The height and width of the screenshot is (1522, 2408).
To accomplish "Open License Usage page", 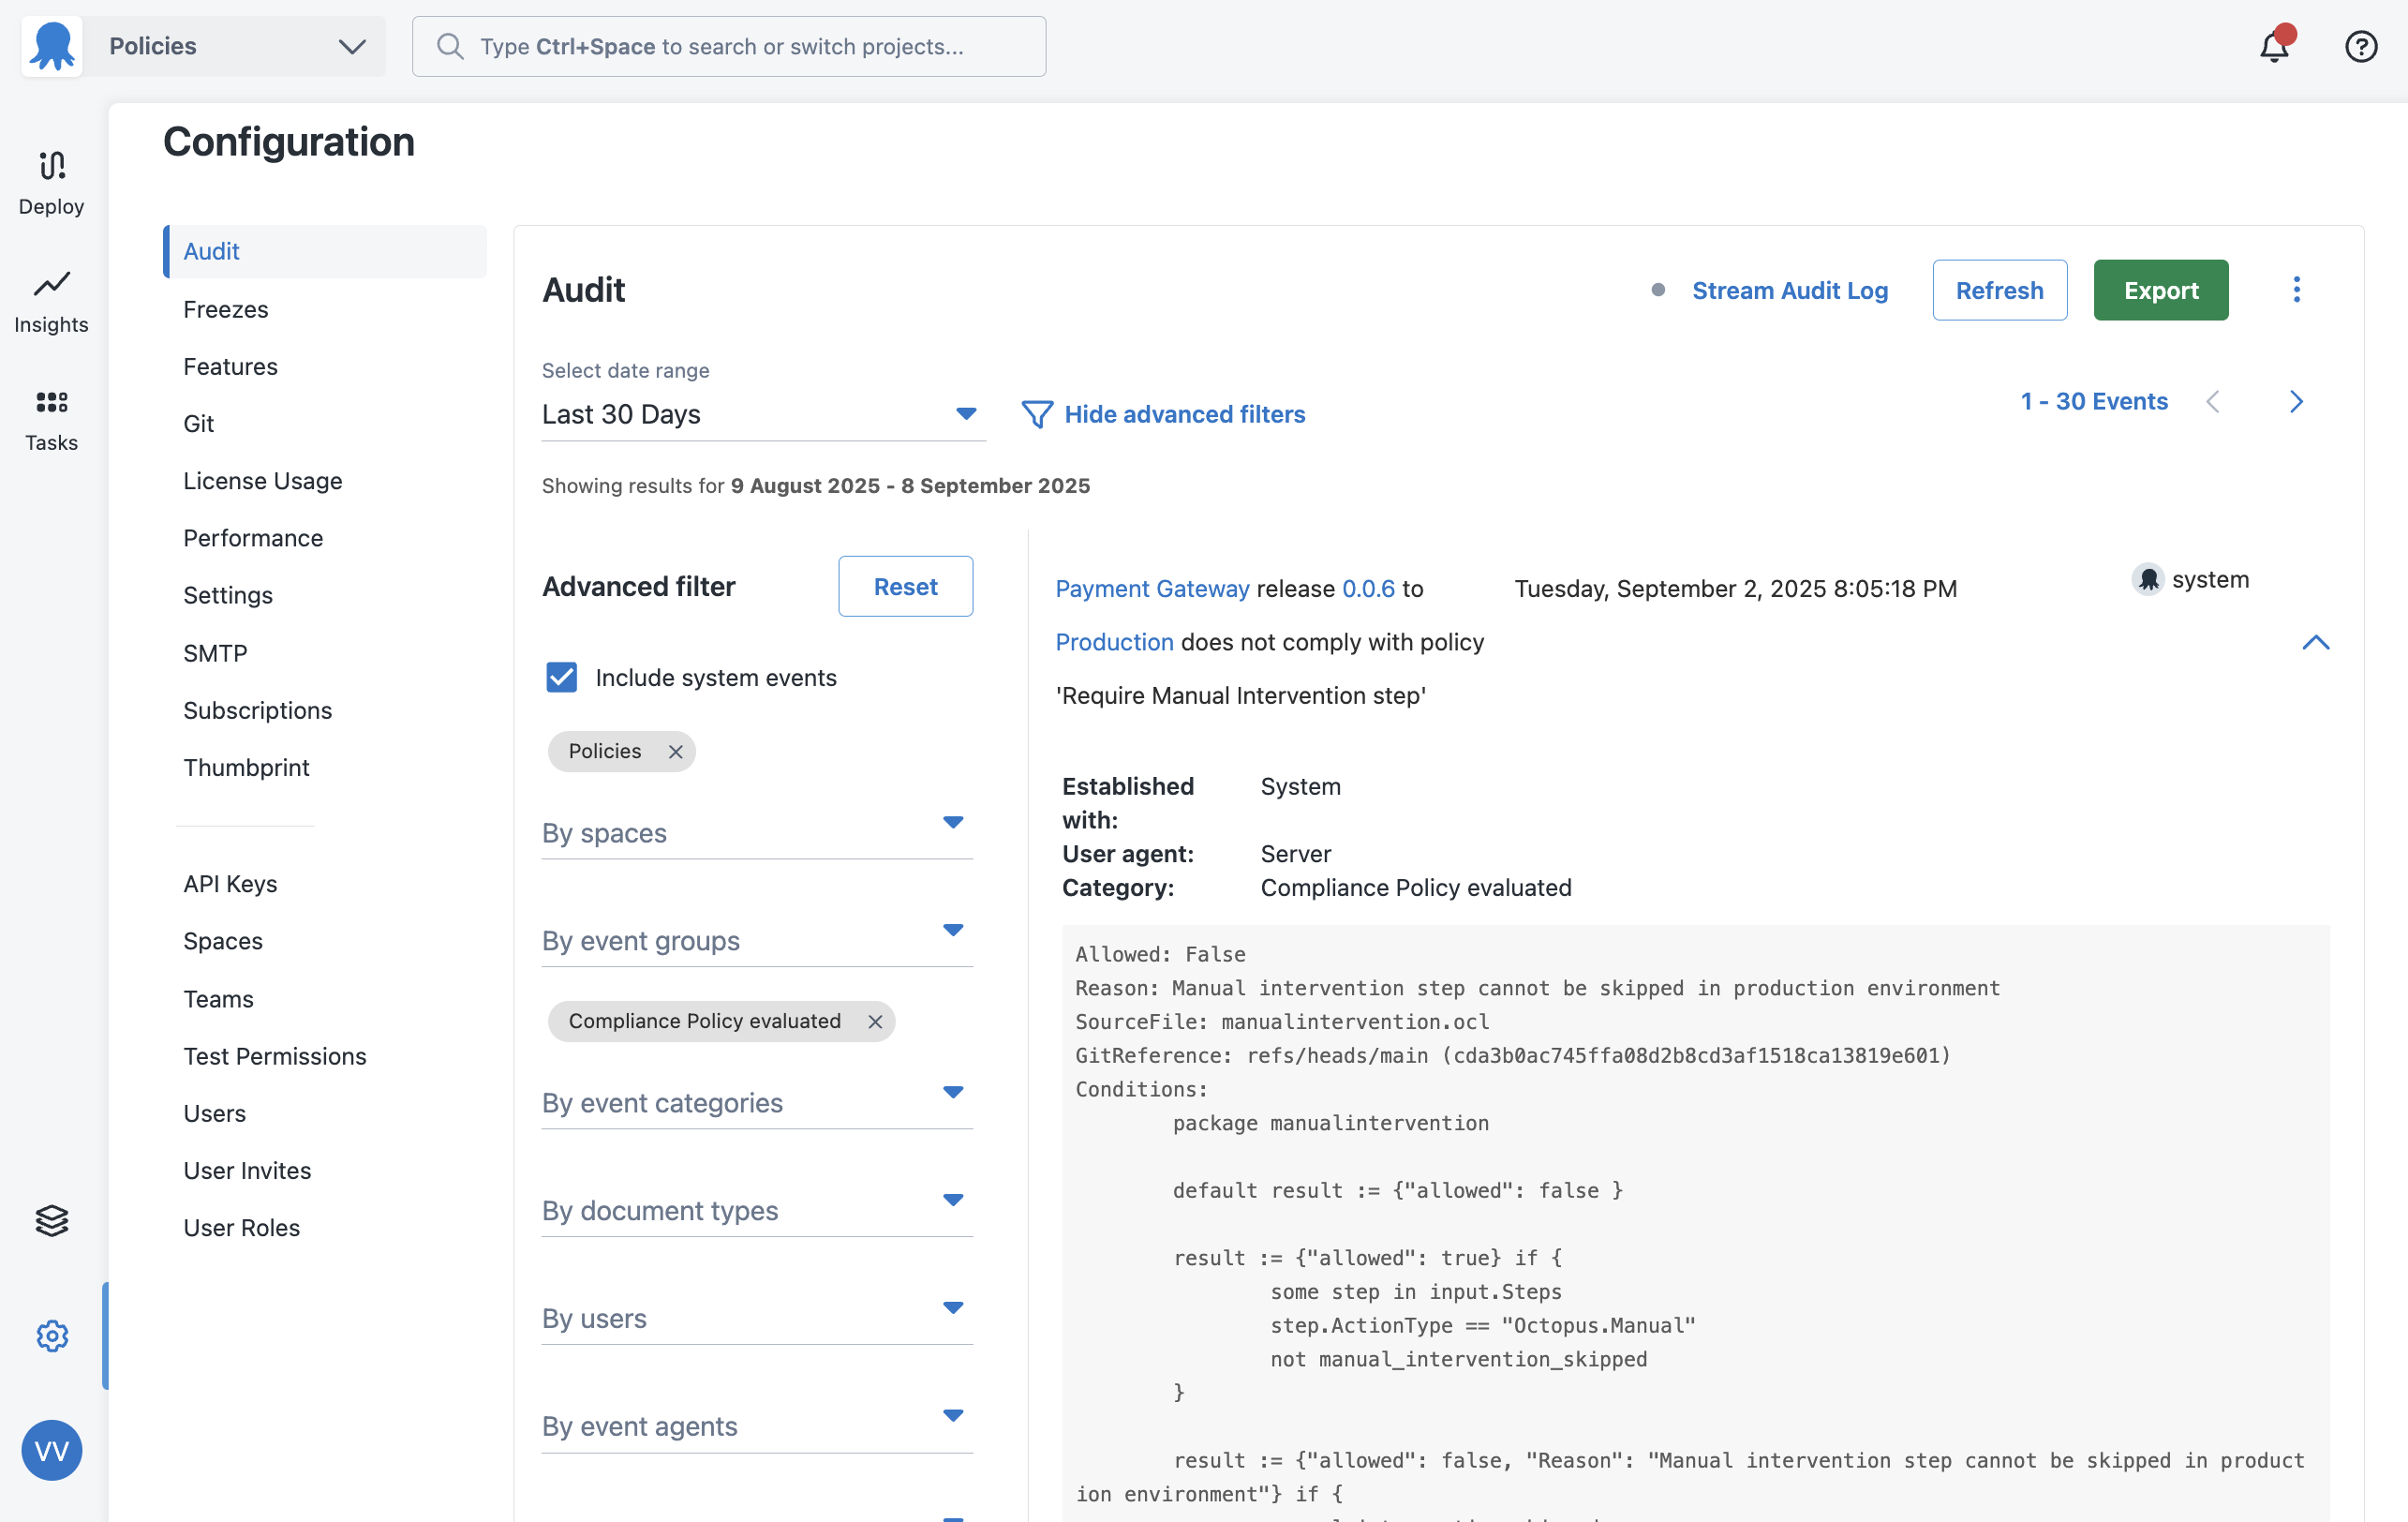I will [262, 481].
